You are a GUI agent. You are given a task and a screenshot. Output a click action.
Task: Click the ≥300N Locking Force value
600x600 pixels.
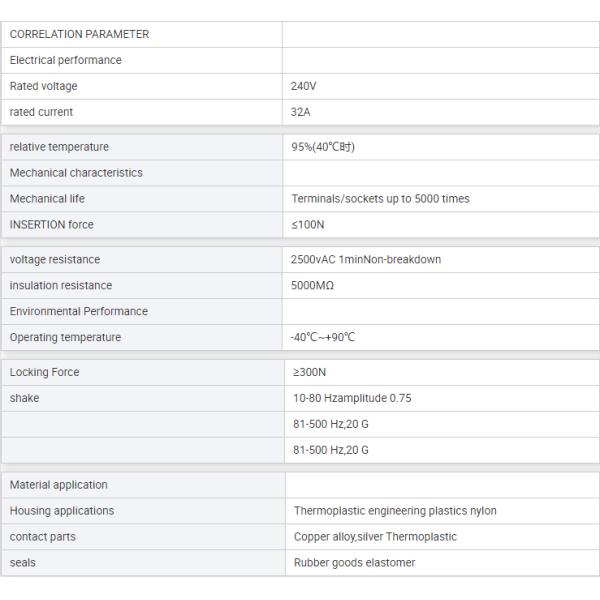[309, 372]
